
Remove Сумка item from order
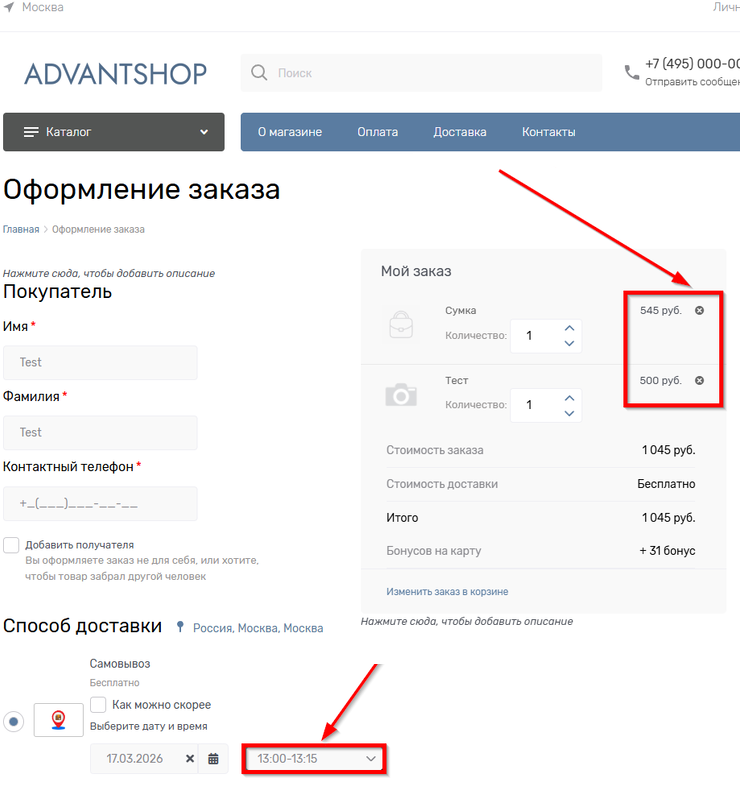tap(699, 311)
